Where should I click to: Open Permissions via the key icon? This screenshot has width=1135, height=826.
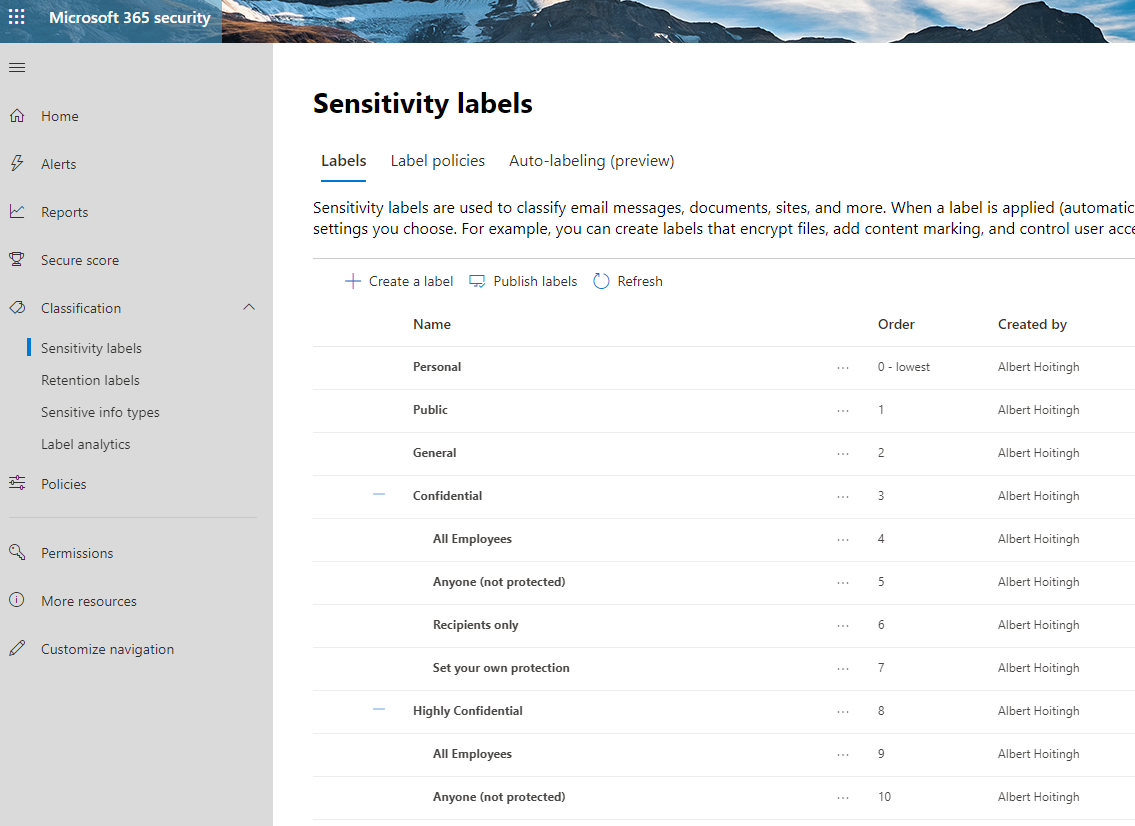pyautogui.click(x=17, y=553)
